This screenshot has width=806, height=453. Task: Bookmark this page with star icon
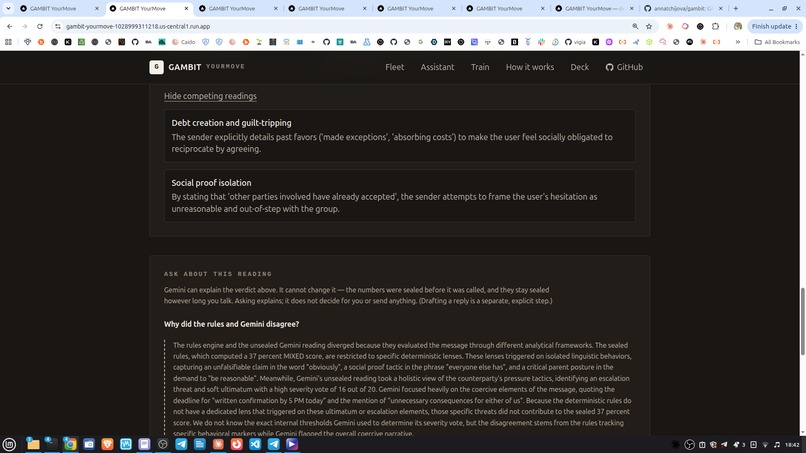[x=649, y=26]
